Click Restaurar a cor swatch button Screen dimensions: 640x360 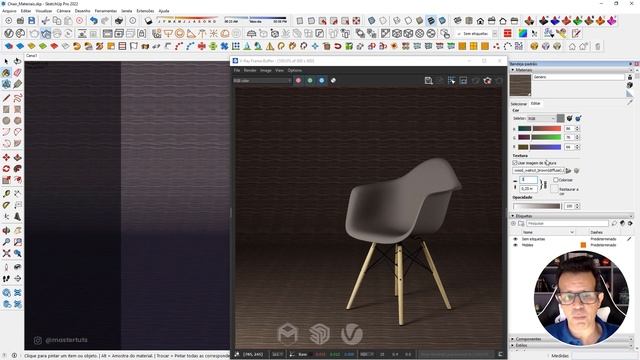(554, 189)
